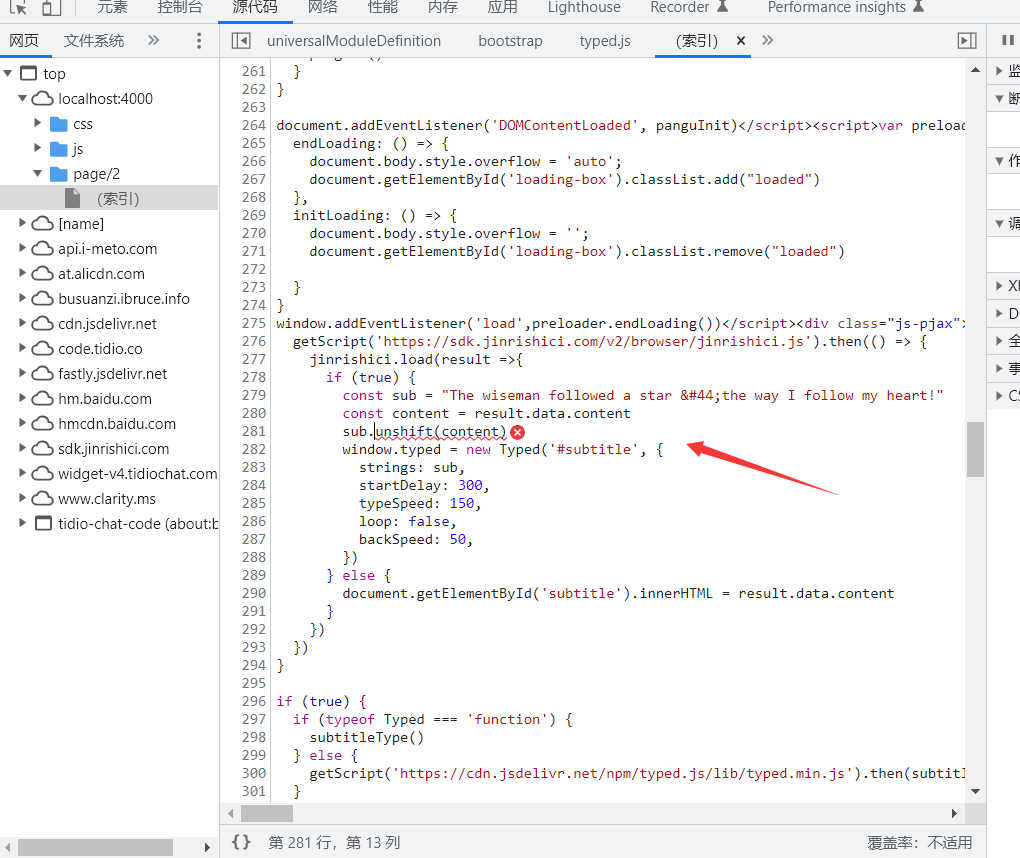The image size is (1020, 858).
Task: Open the 控制台 panel tab
Action: pyautogui.click(x=180, y=7)
